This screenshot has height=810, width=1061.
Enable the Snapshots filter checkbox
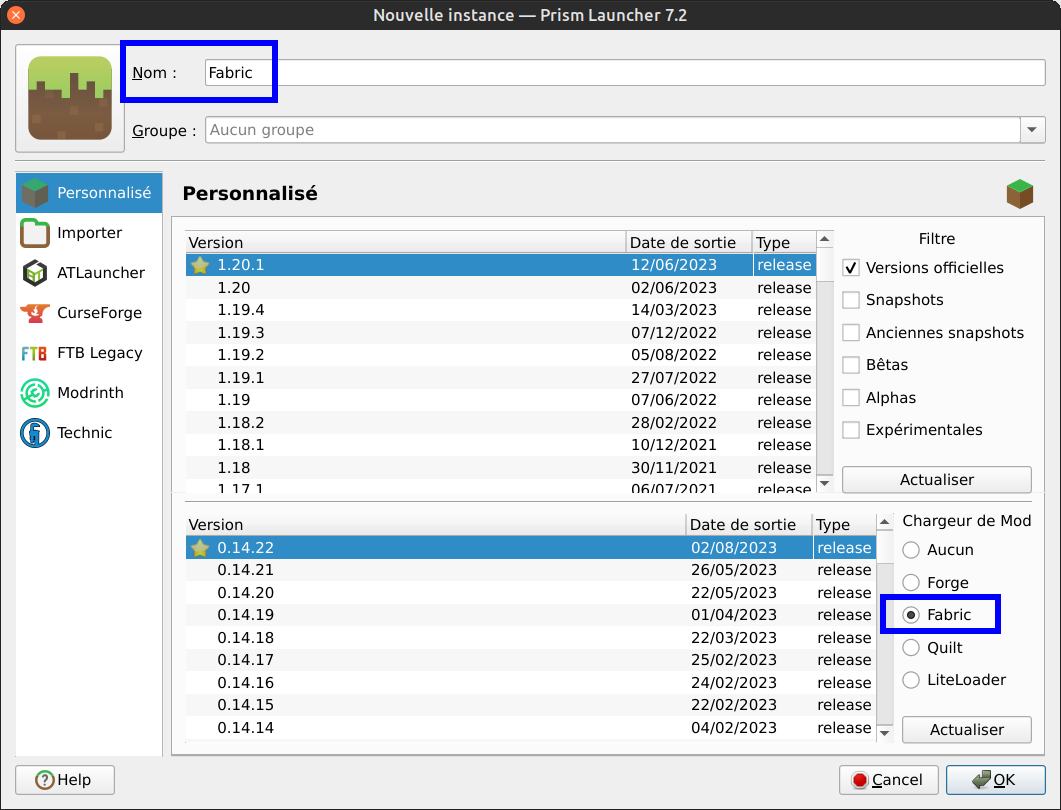pyautogui.click(x=851, y=300)
